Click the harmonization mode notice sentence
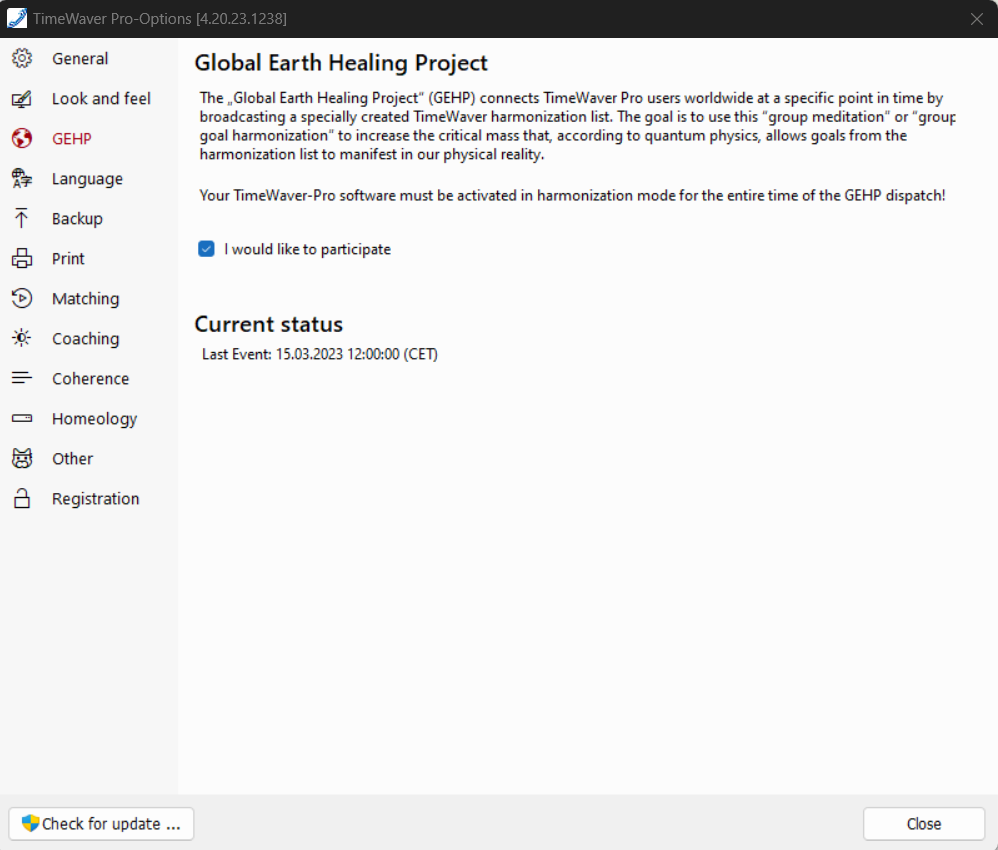This screenshot has height=850, width=998. pyautogui.click(x=572, y=195)
